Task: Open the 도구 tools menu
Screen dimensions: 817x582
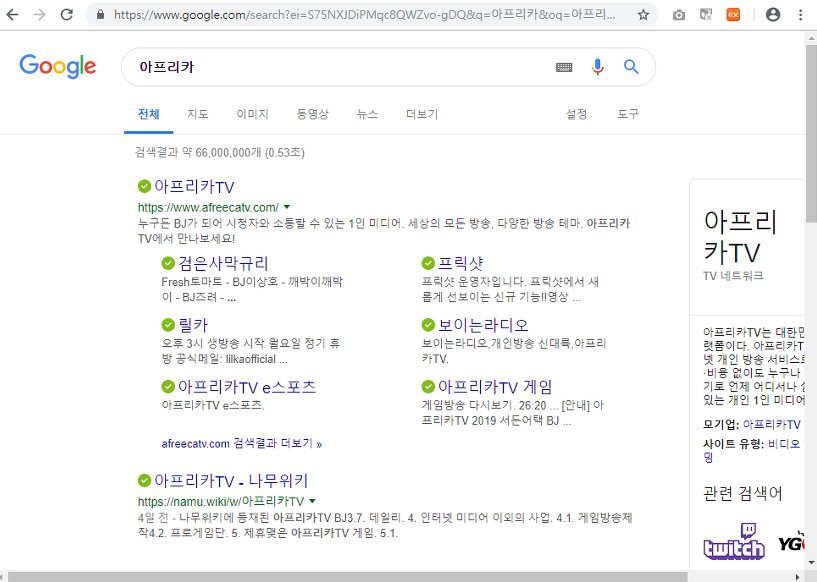Action: tap(628, 114)
